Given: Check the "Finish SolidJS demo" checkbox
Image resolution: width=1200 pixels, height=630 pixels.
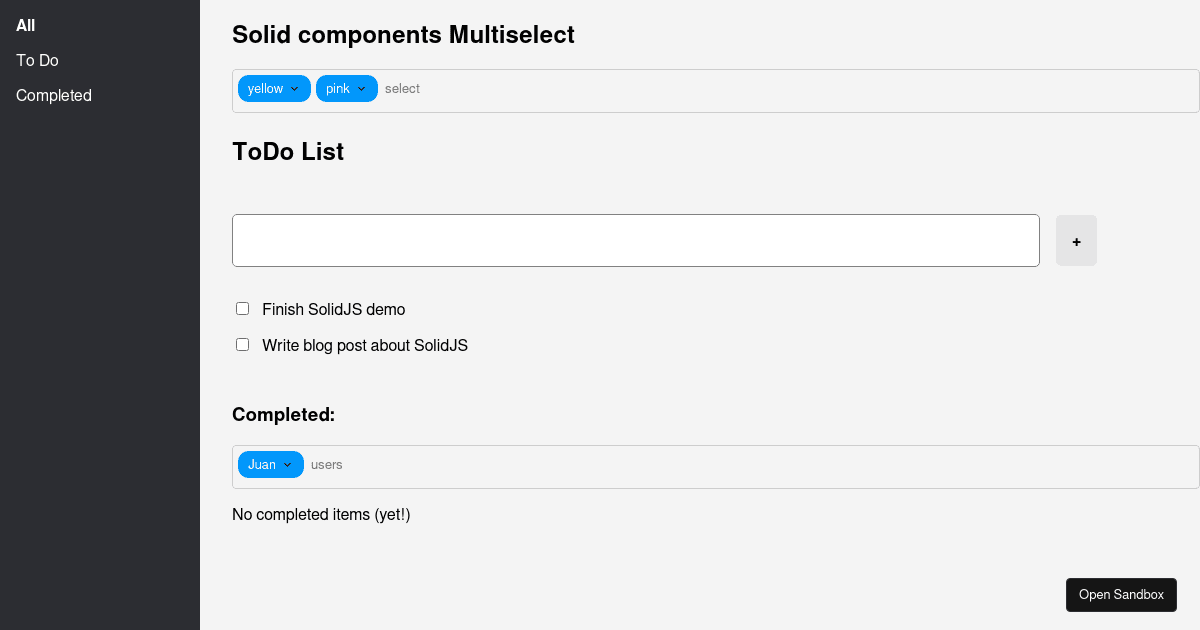Looking at the screenshot, I should [x=242, y=308].
